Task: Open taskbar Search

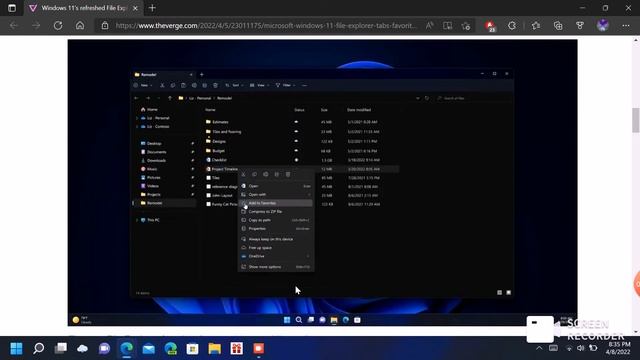Action: [x=38, y=348]
